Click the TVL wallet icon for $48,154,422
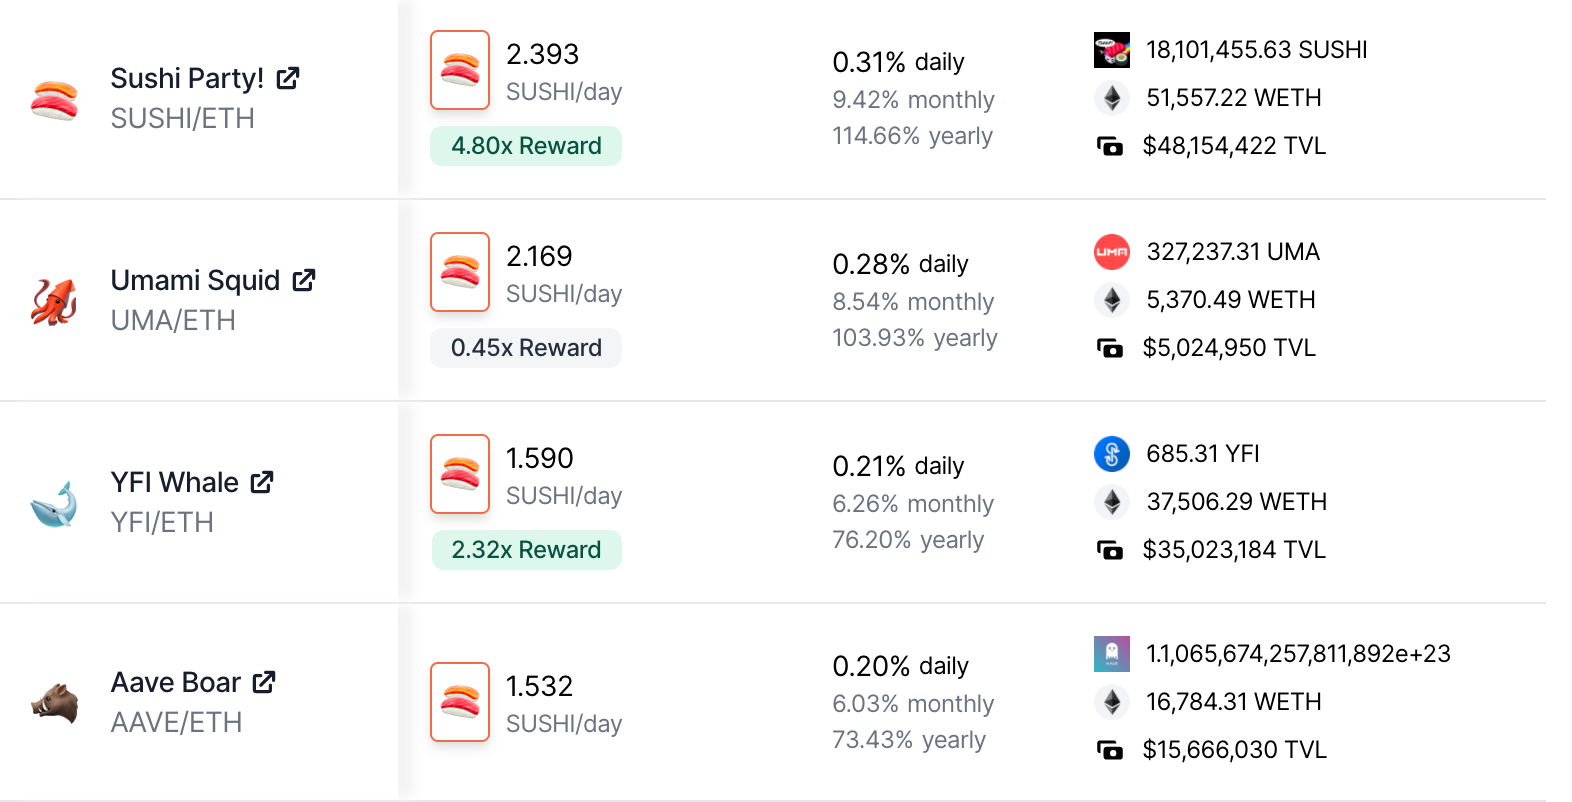The width and height of the screenshot is (1572, 802). pos(1110,146)
